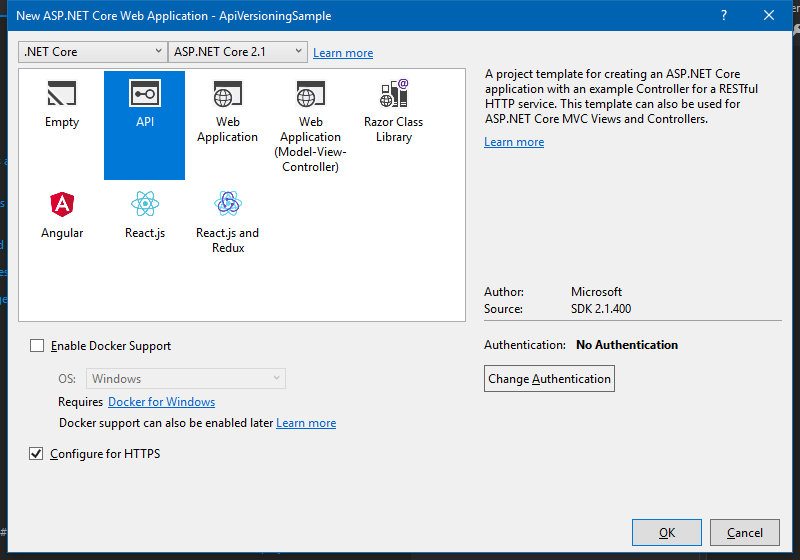
Task: Pick the React.js and Redux template
Action: 227,205
